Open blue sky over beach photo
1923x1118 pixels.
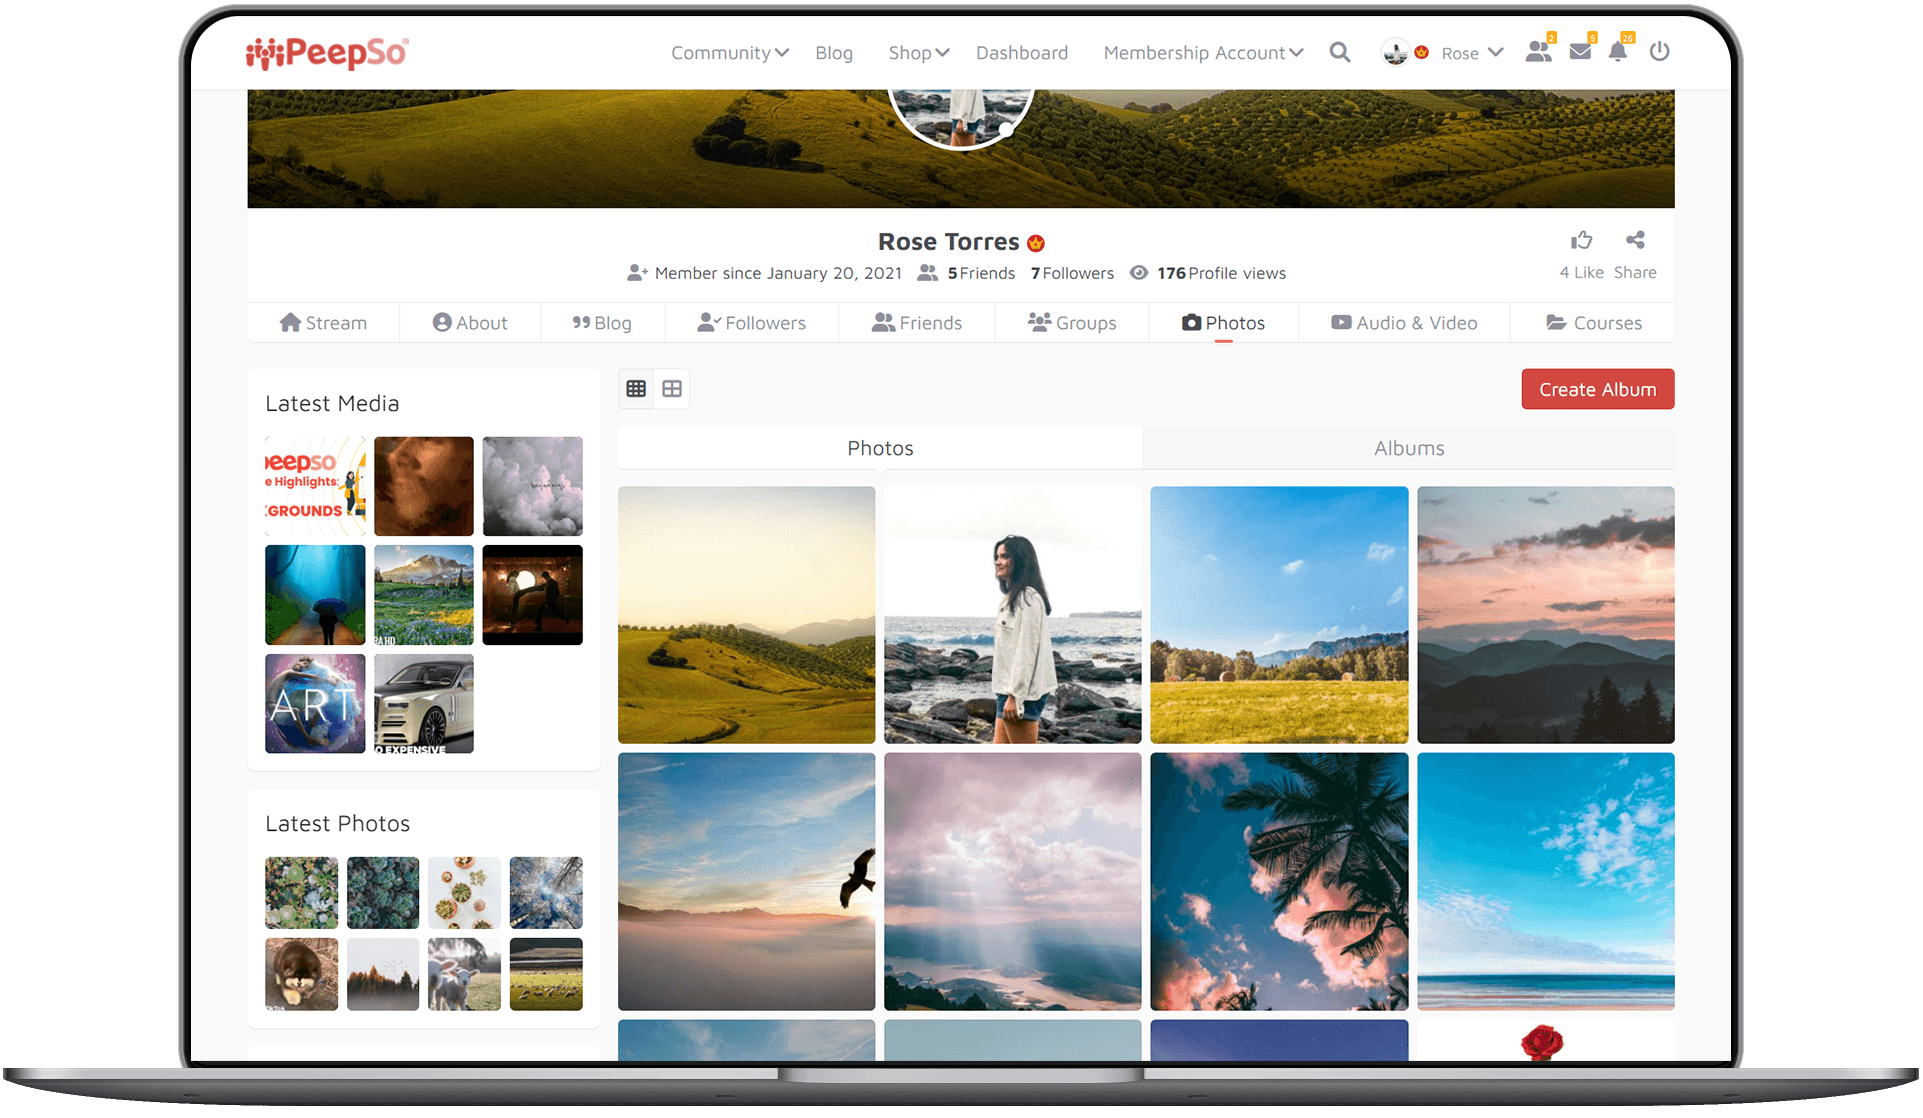tap(1546, 881)
